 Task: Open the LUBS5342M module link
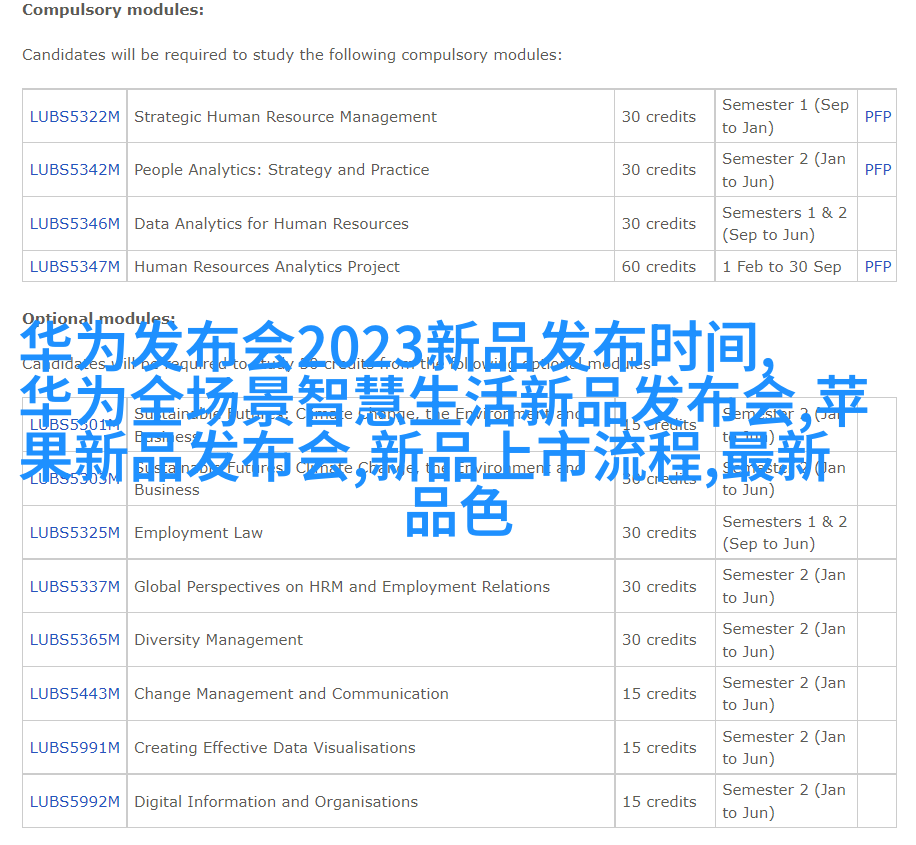75,169
